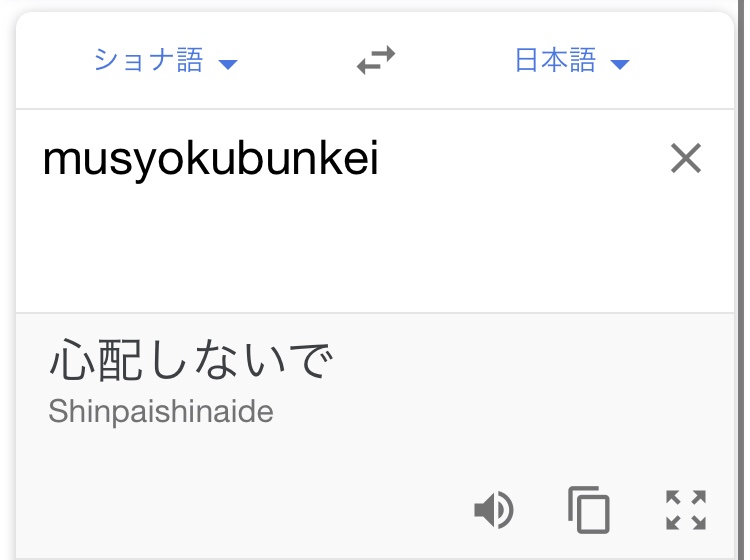This screenshot has height=560, width=750.
Task: Focus the blank area below musyokubunkei
Action: [x=375, y=249]
